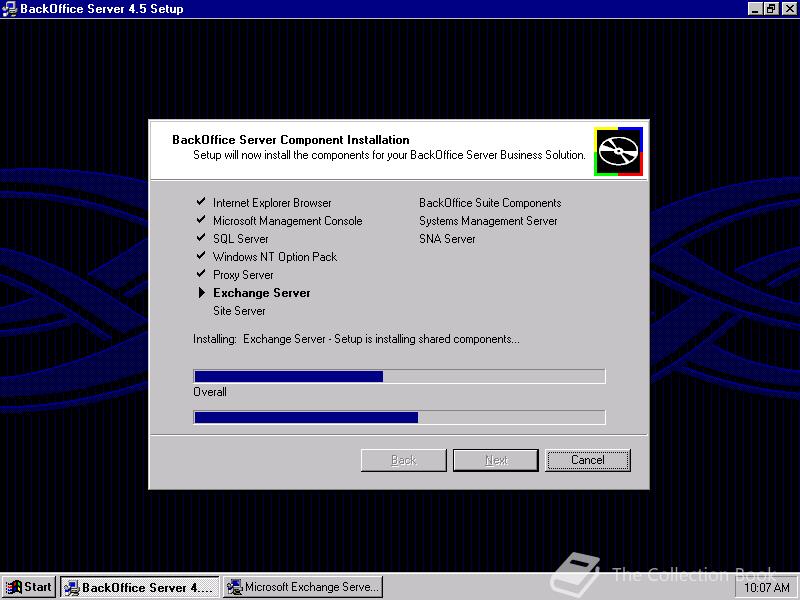
Task: Click the Overall progress bar
Action: [x=399, y=417]
